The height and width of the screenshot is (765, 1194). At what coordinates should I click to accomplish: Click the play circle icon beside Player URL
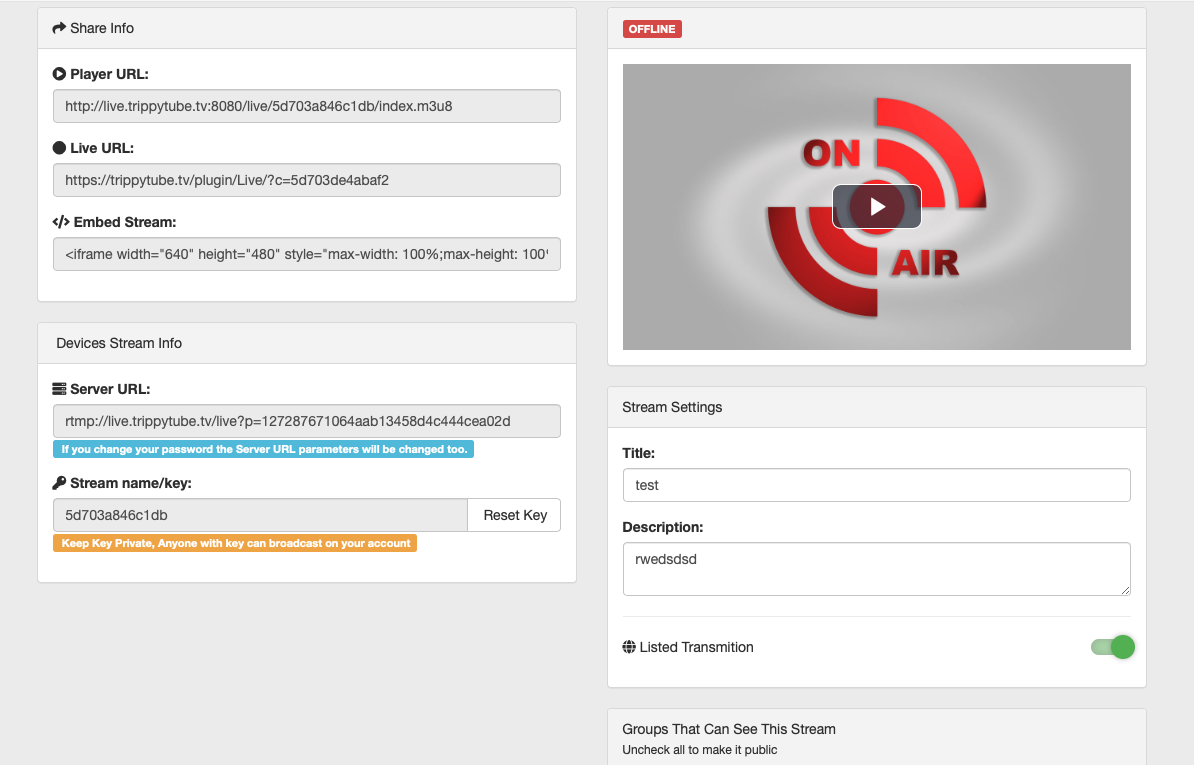tap(59, 74)
